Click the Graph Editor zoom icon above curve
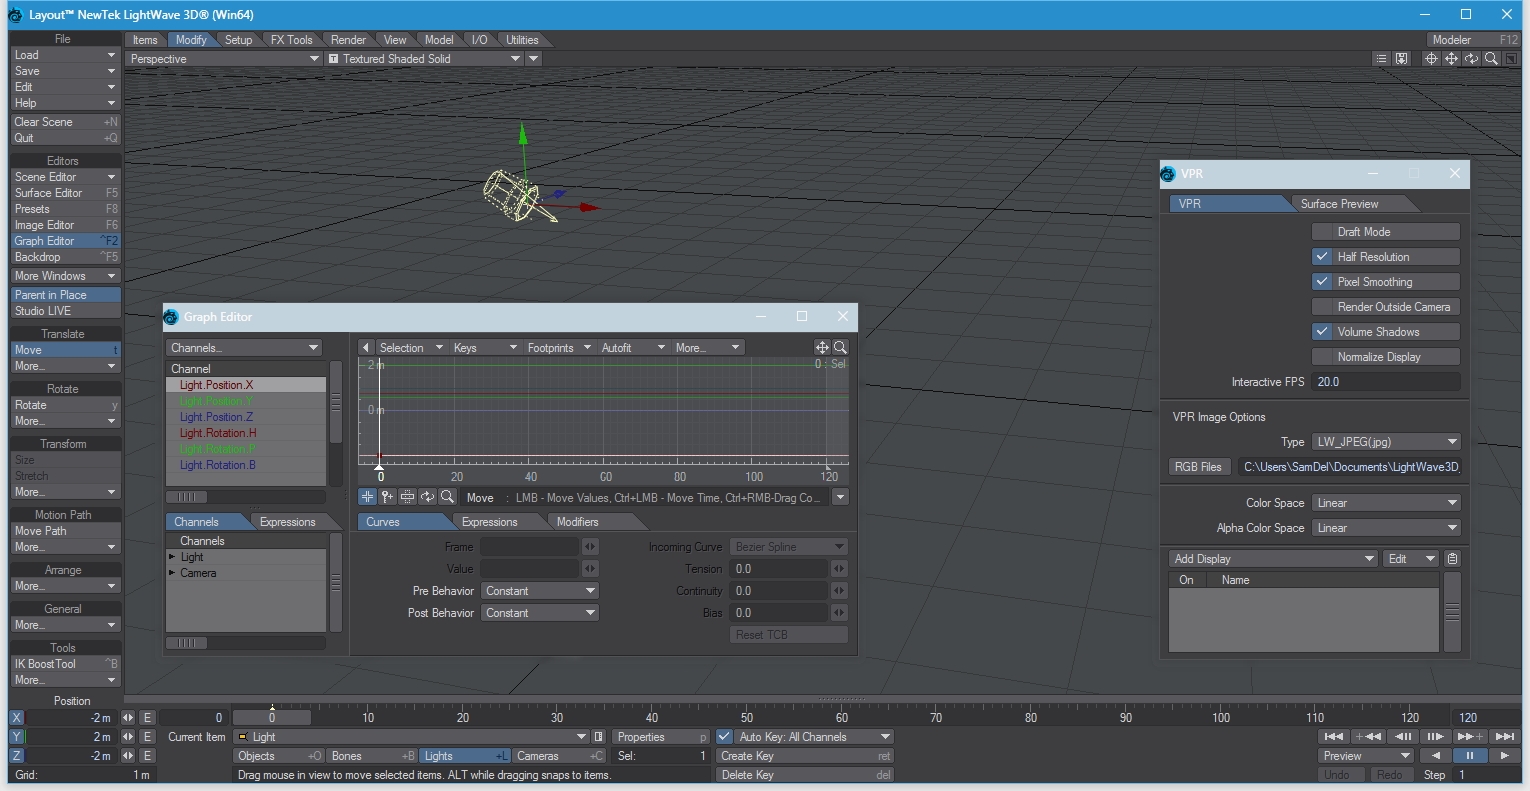 tap(840, 347)
